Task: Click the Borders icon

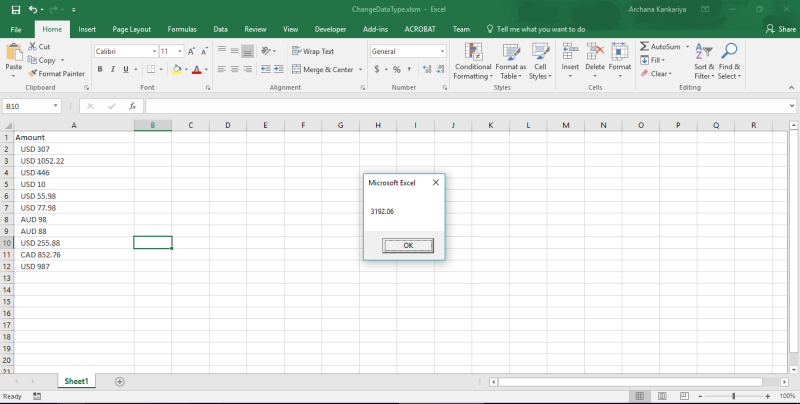Action: pyautogui.click(x=151, y=69)
